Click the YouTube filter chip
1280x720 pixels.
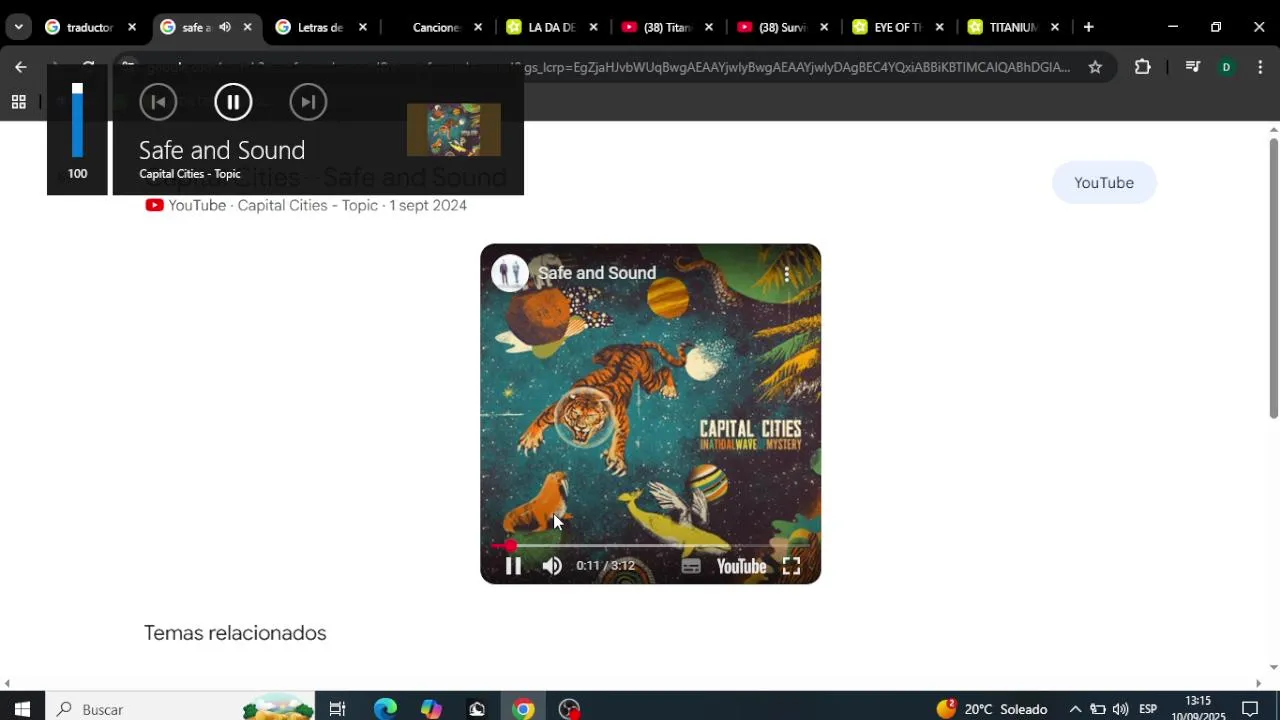[x=1104, y=183]
